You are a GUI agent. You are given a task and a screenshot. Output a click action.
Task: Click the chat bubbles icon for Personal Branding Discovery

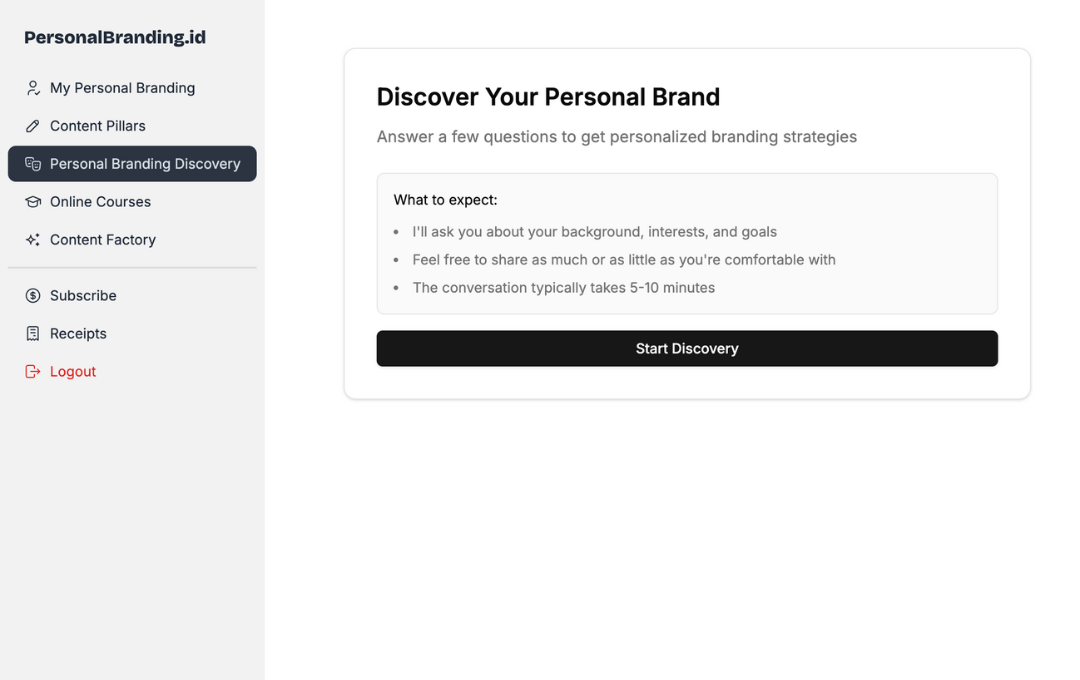click(x=31, y=163)
